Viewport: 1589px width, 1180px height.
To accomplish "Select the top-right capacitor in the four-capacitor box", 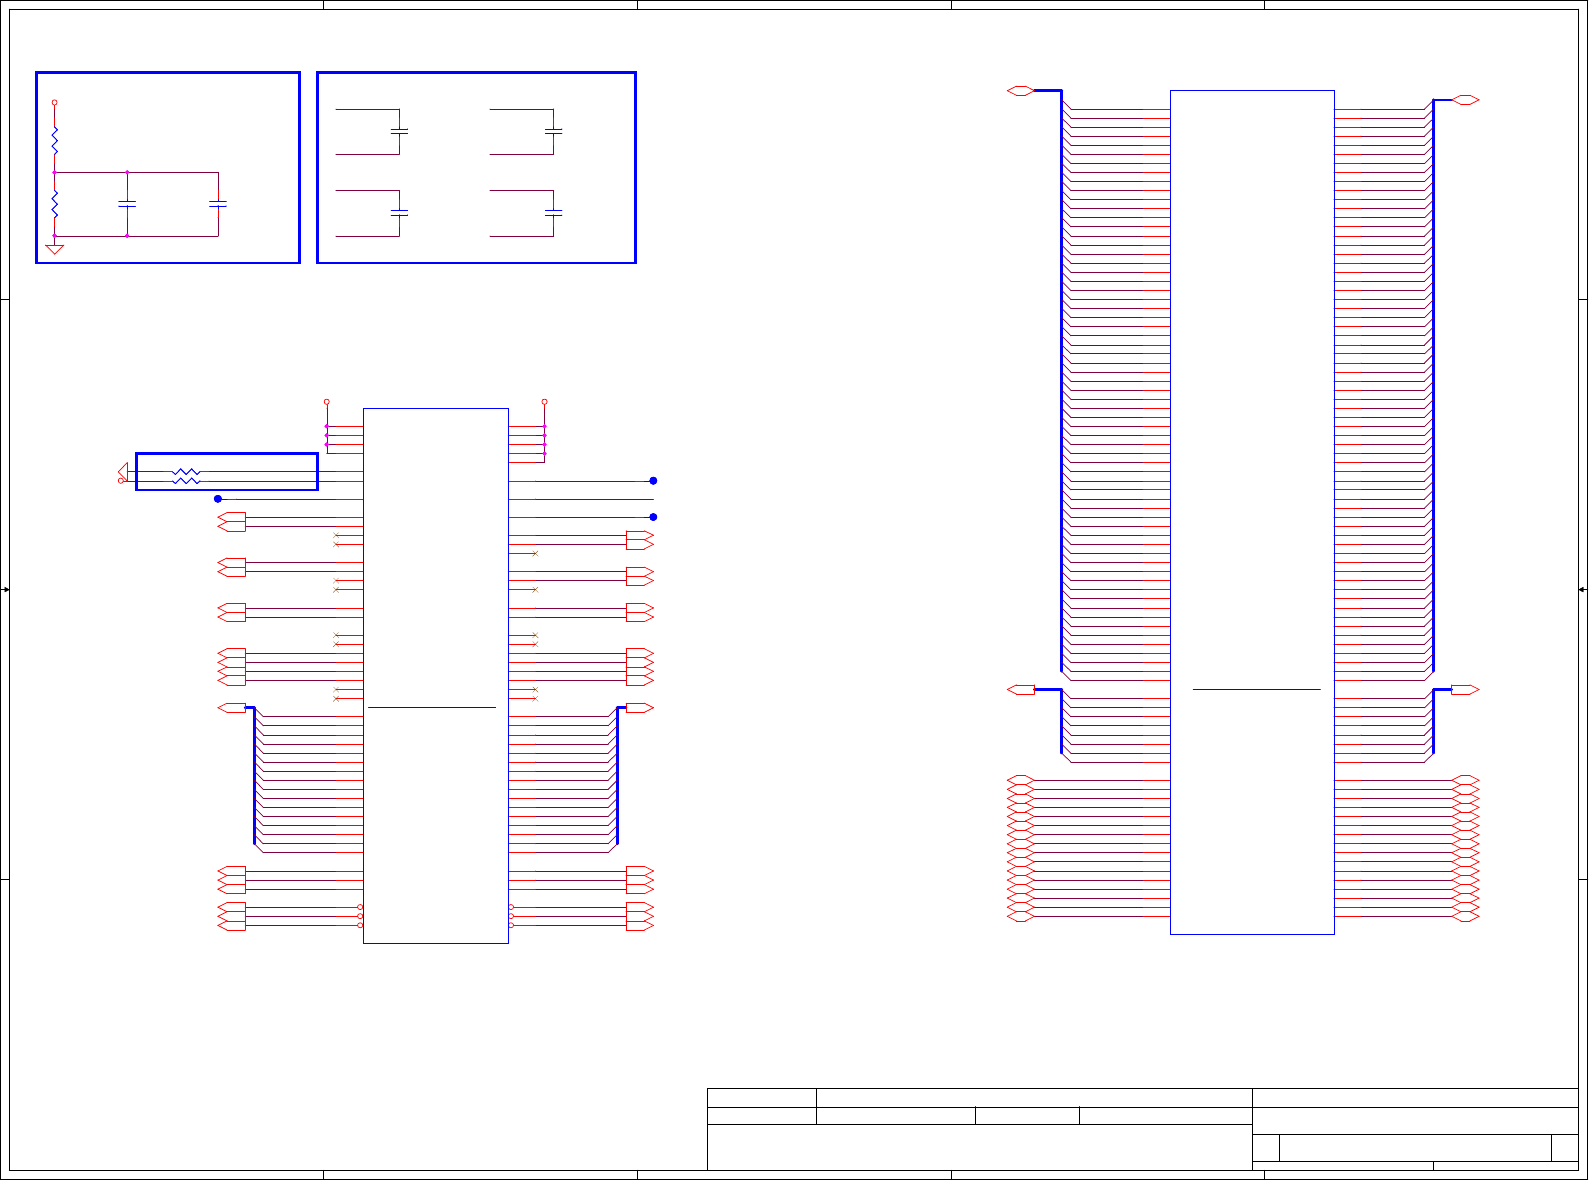I will click(553, 131).
